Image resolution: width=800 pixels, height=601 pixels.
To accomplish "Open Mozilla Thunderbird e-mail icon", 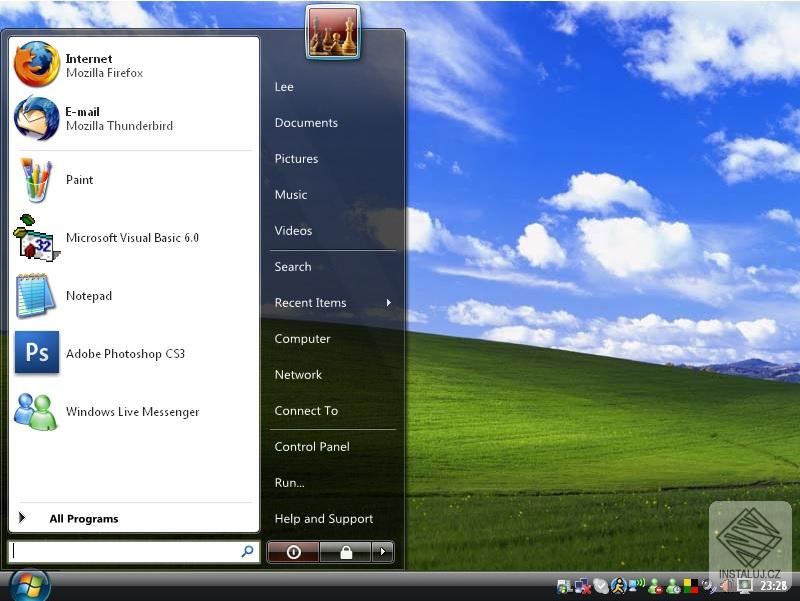I will pos(37,118).
